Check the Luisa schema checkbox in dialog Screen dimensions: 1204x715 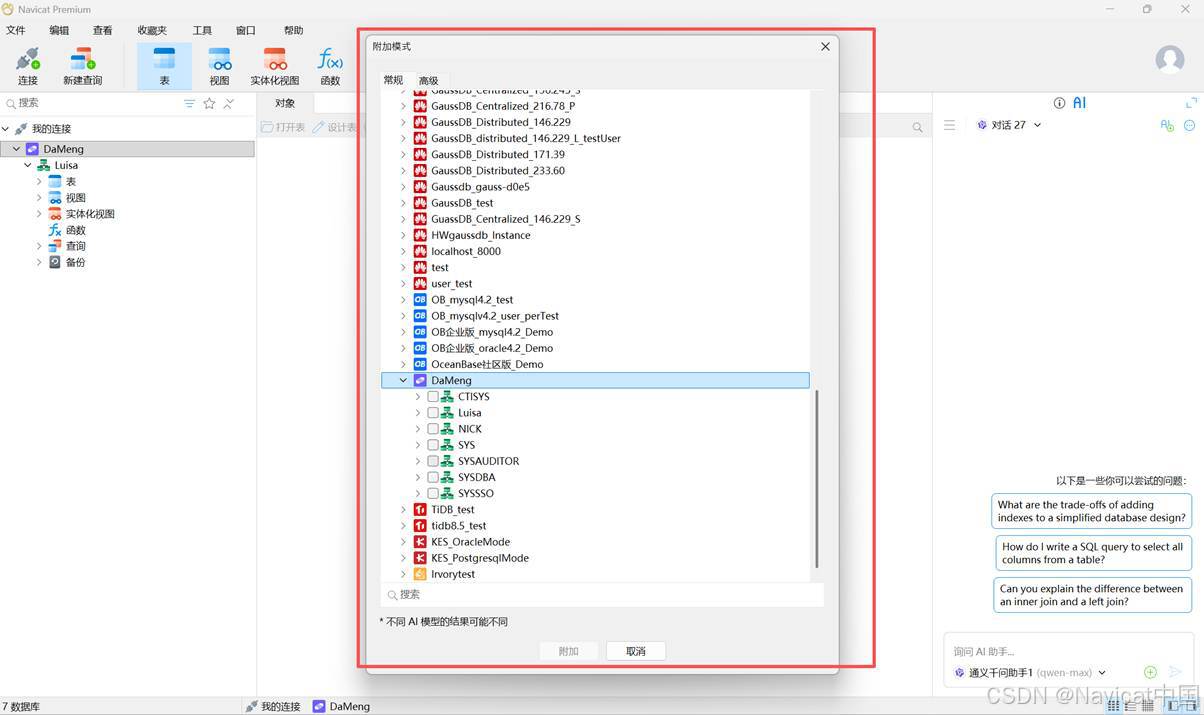(x=433, y=413)
